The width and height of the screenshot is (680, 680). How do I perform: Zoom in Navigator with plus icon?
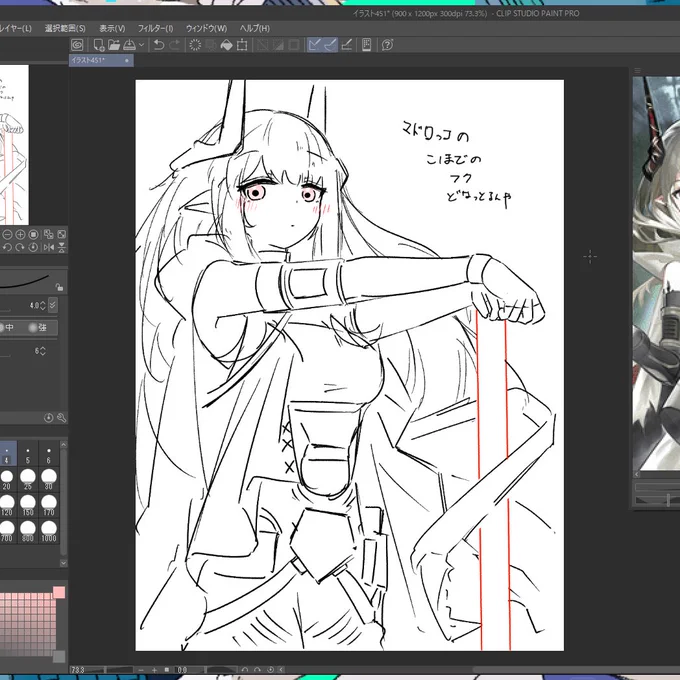20,235
